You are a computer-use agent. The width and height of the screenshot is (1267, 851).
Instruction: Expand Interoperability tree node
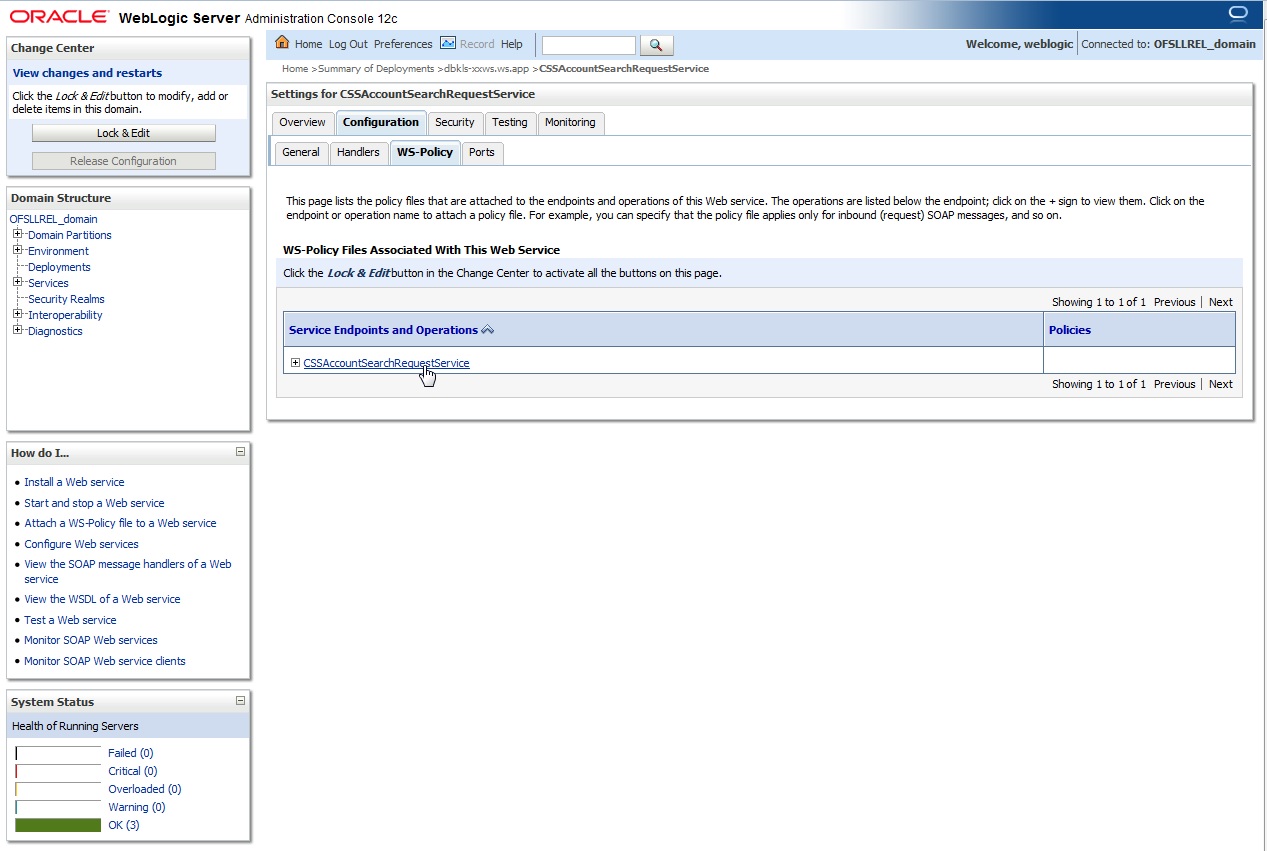click(18, 314)
